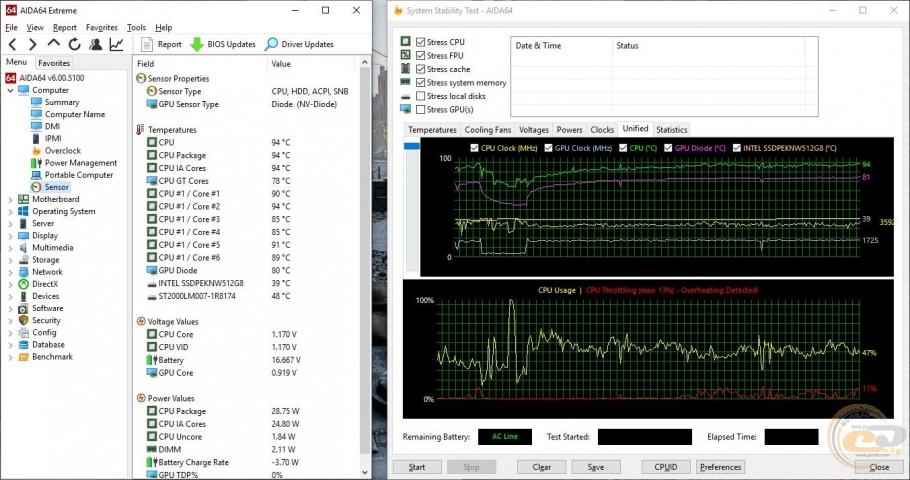This screenshot has width=910, height=480.
Task: Toggle the Stress system memory checkbox
Action: pyautogui.click(x=421, y=82)
